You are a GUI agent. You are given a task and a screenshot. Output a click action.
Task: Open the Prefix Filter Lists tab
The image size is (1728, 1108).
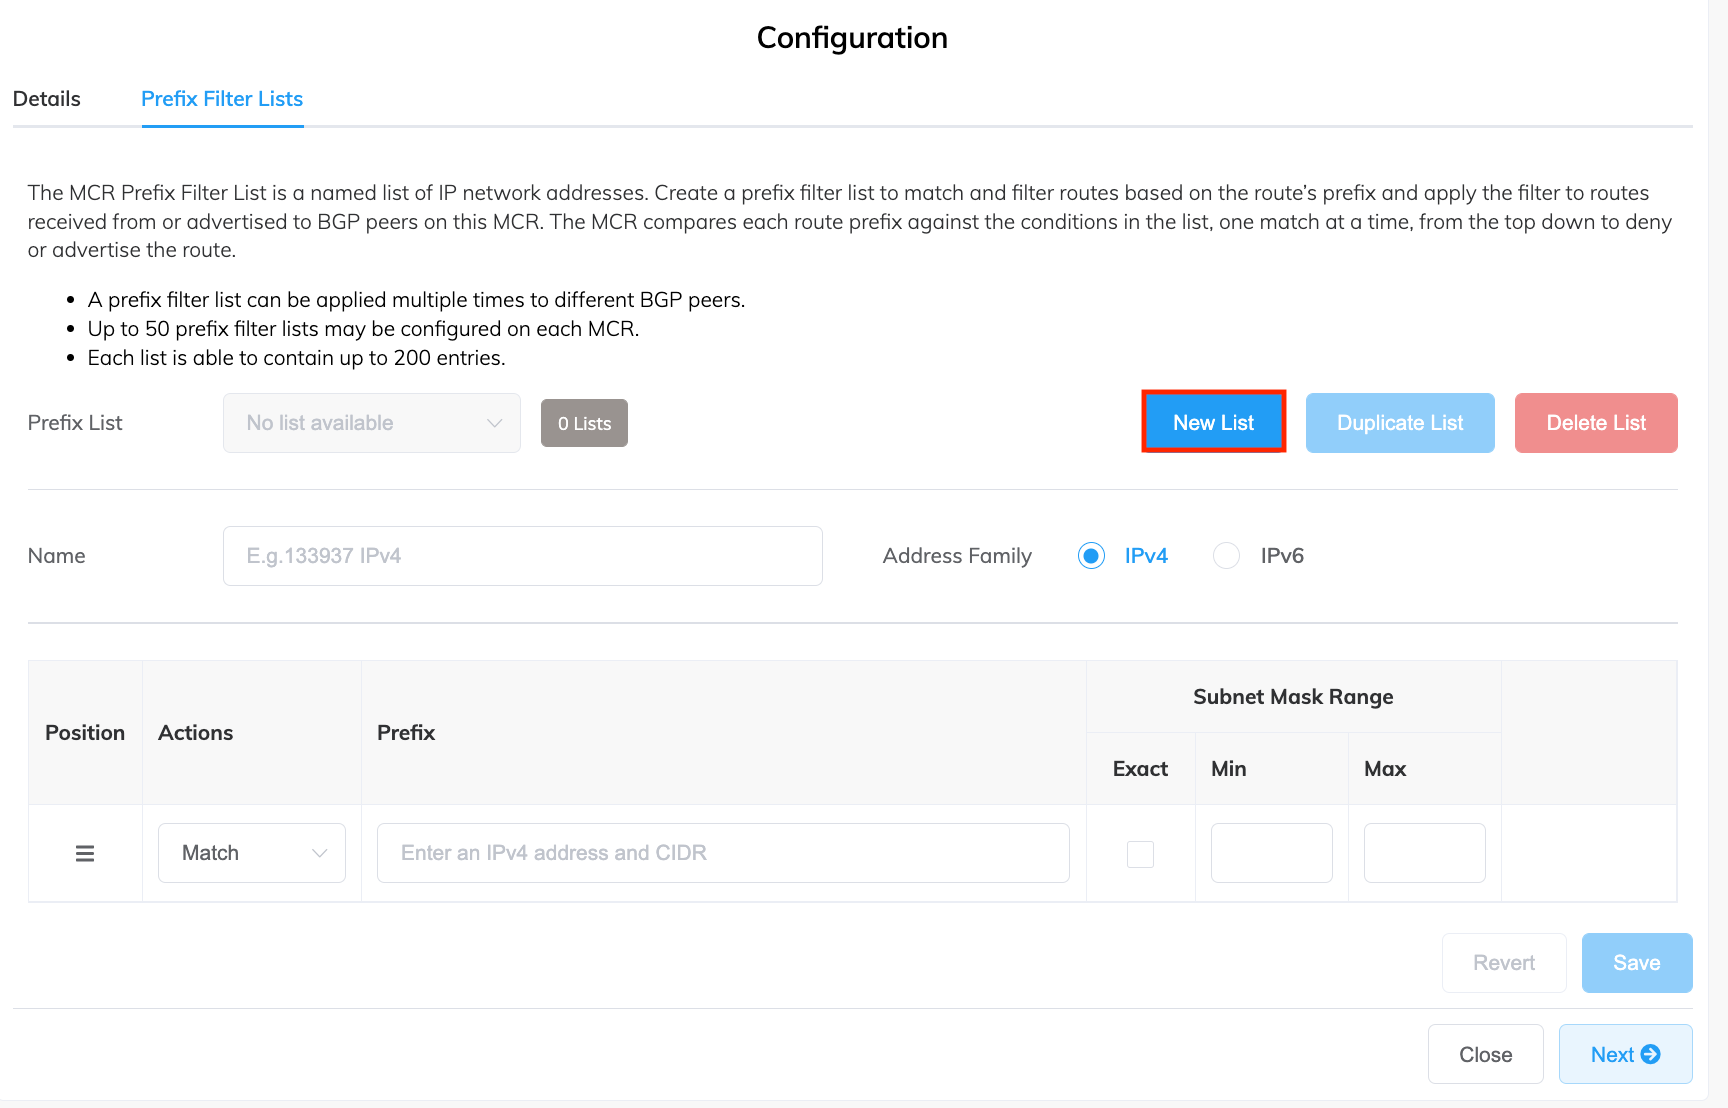[222, 99]
